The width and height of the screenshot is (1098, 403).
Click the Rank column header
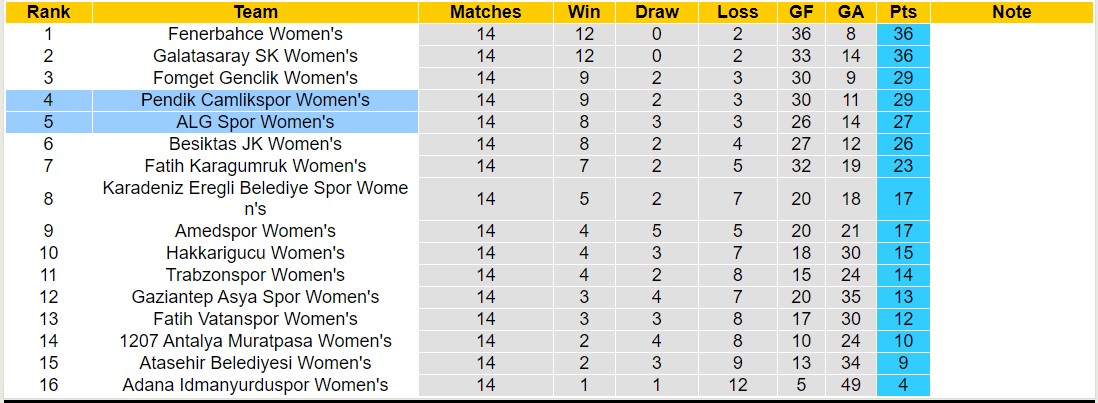pyautogui.click(x=47, y=12)
